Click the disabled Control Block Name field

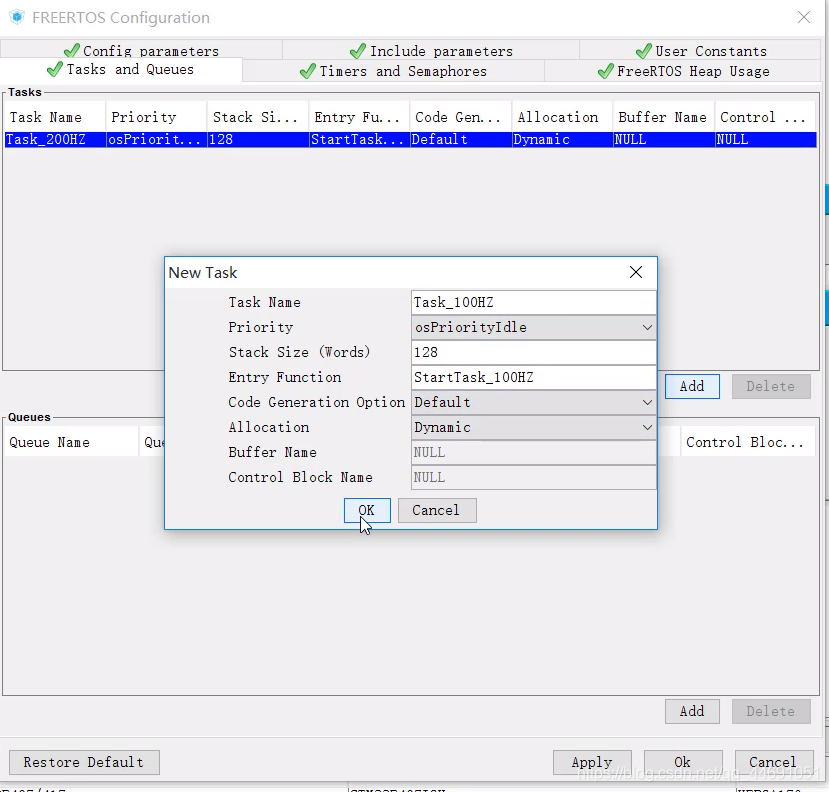click(x=533, y=477)
